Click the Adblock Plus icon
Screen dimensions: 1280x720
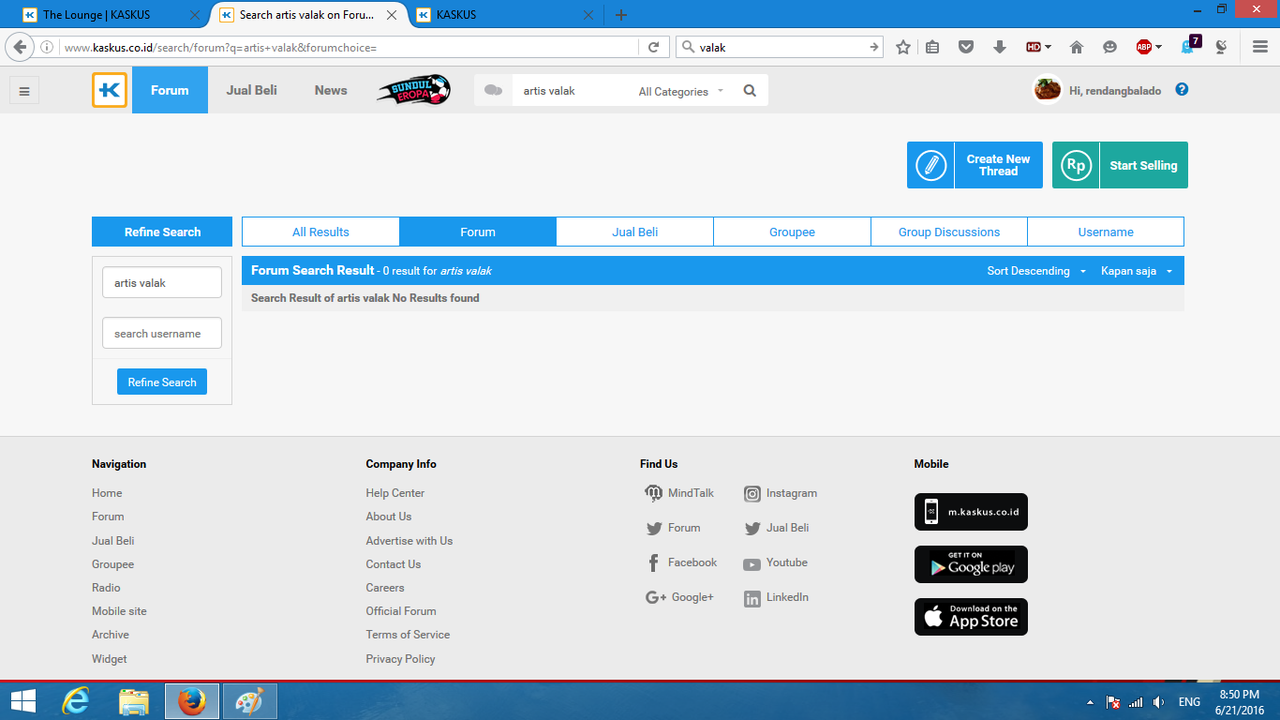tap(1144, 47)
